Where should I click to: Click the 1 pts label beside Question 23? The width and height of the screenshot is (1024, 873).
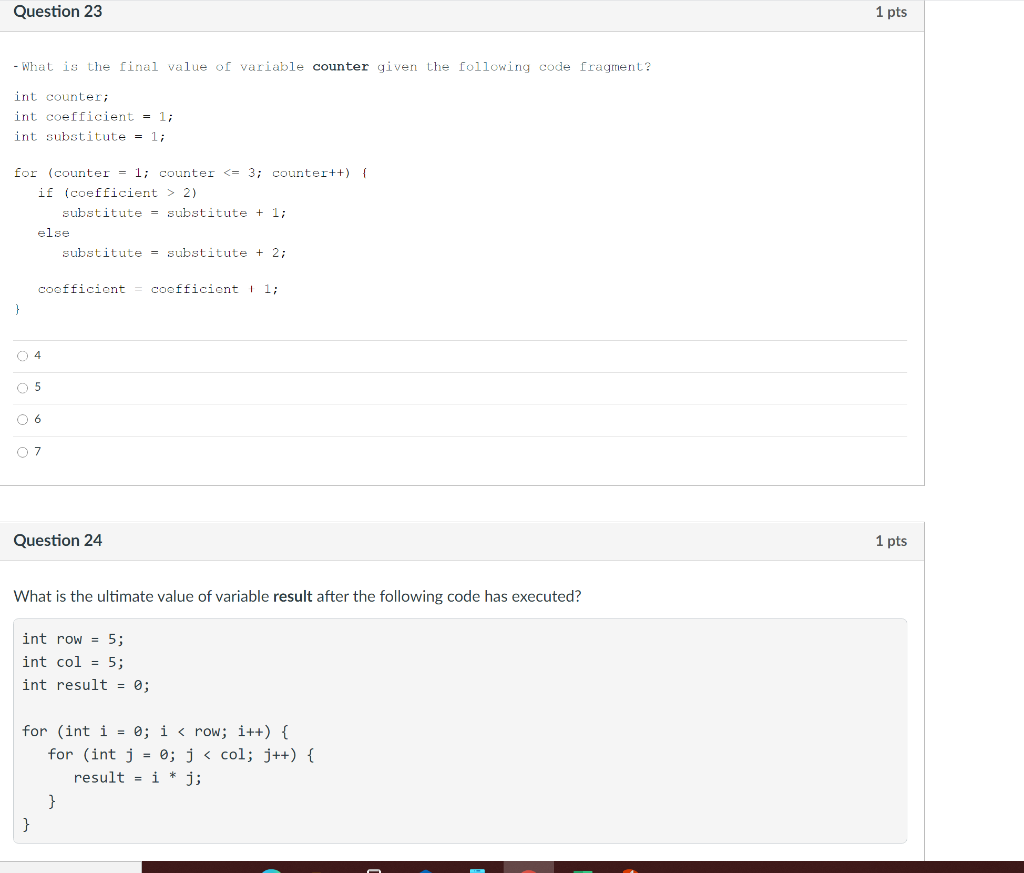tap(890, 11)
